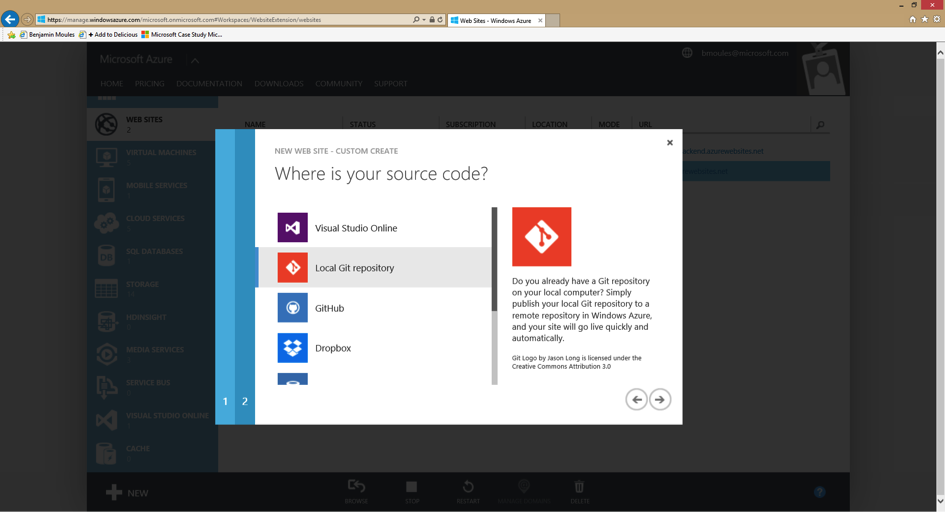Pick the GitHub source option
The height and width of the screenshot is (512, 945).
[374, 308]
